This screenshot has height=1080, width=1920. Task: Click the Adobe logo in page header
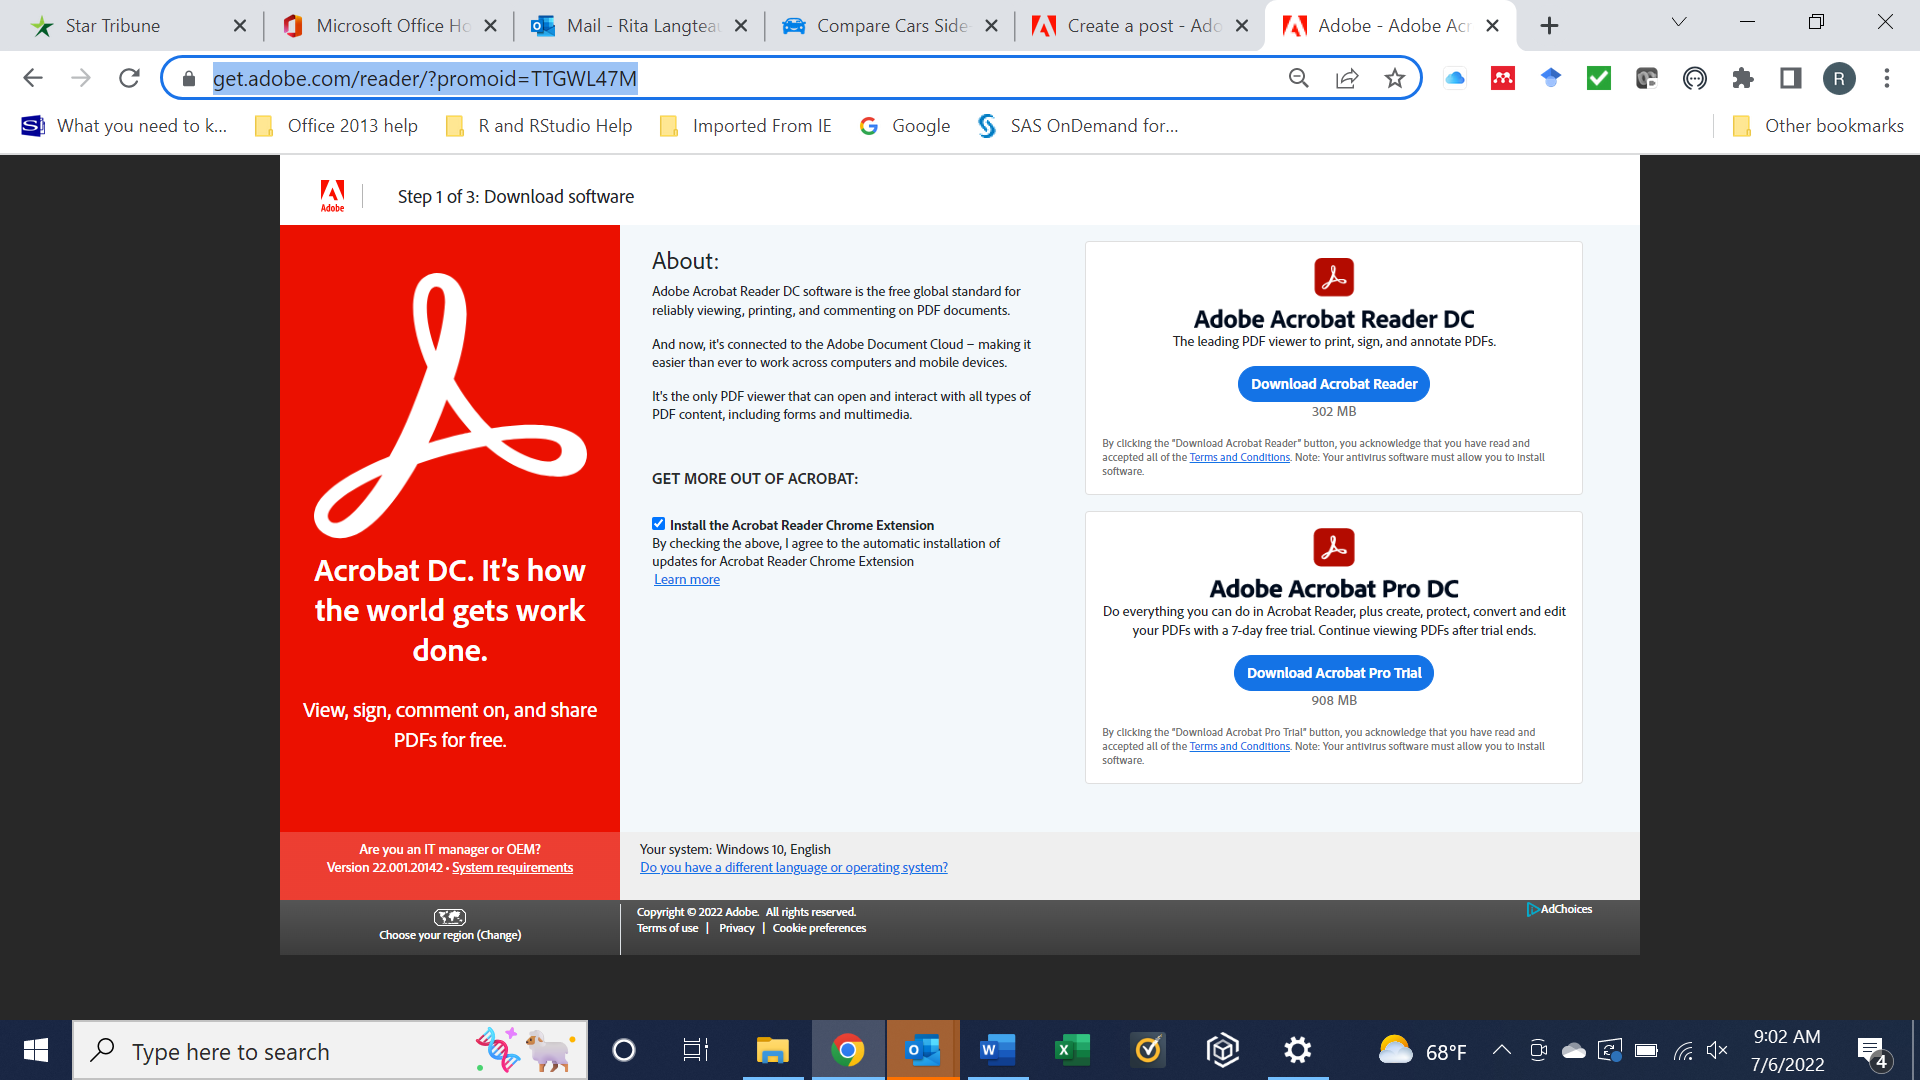pos(332,195)
